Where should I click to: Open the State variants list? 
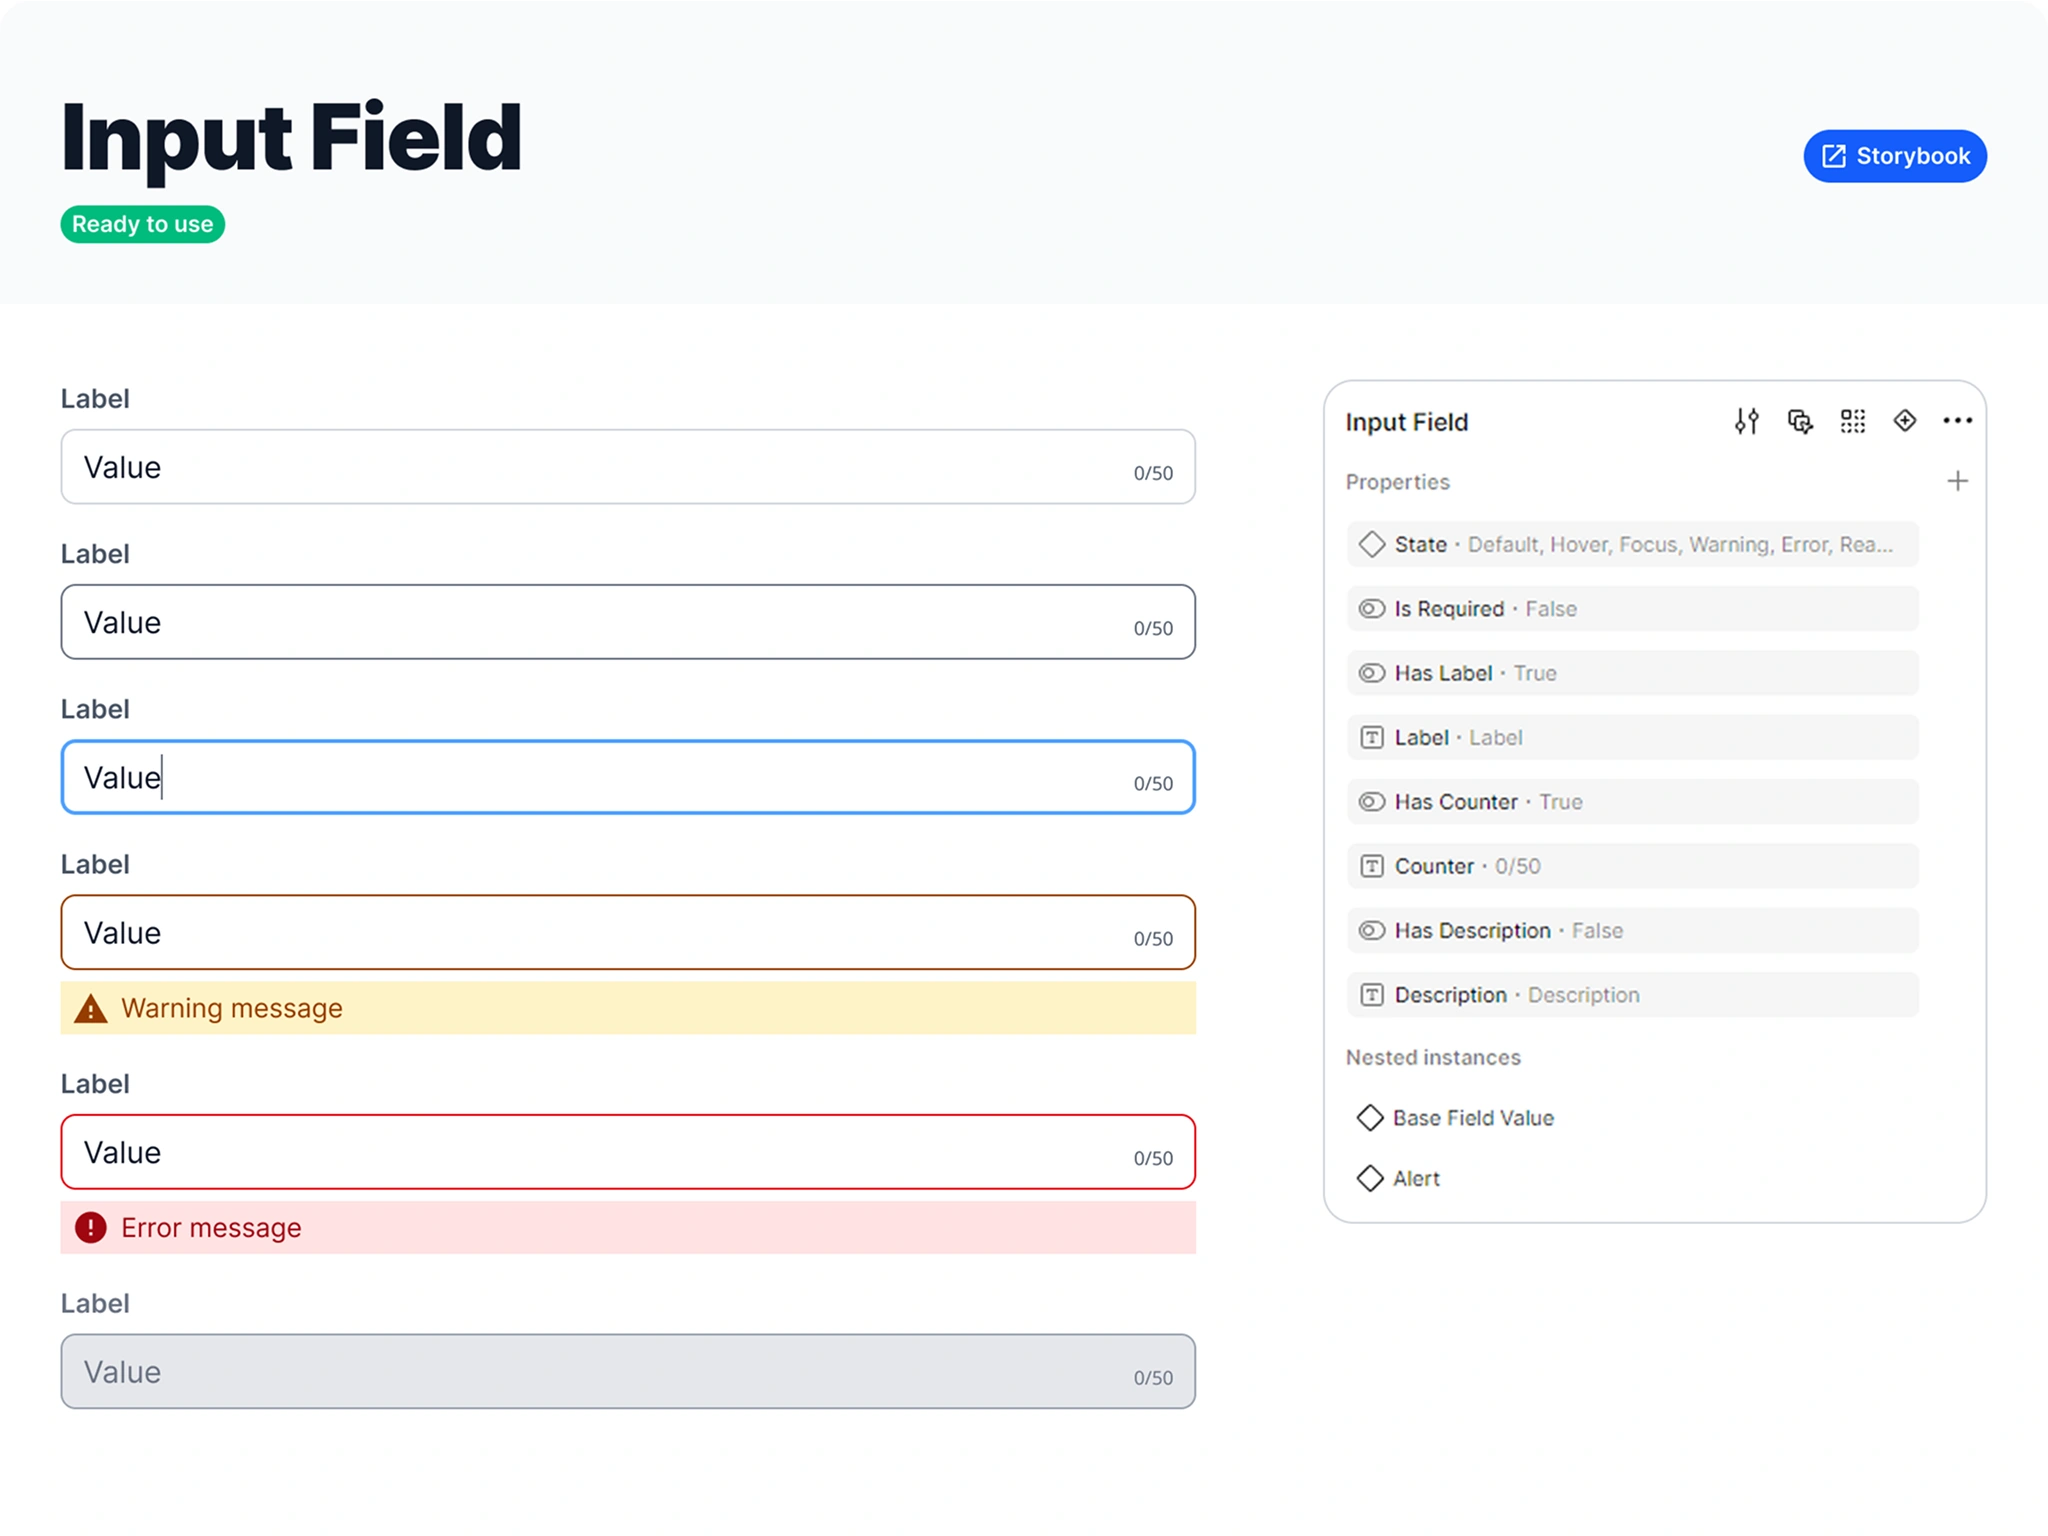[1630, 544]
